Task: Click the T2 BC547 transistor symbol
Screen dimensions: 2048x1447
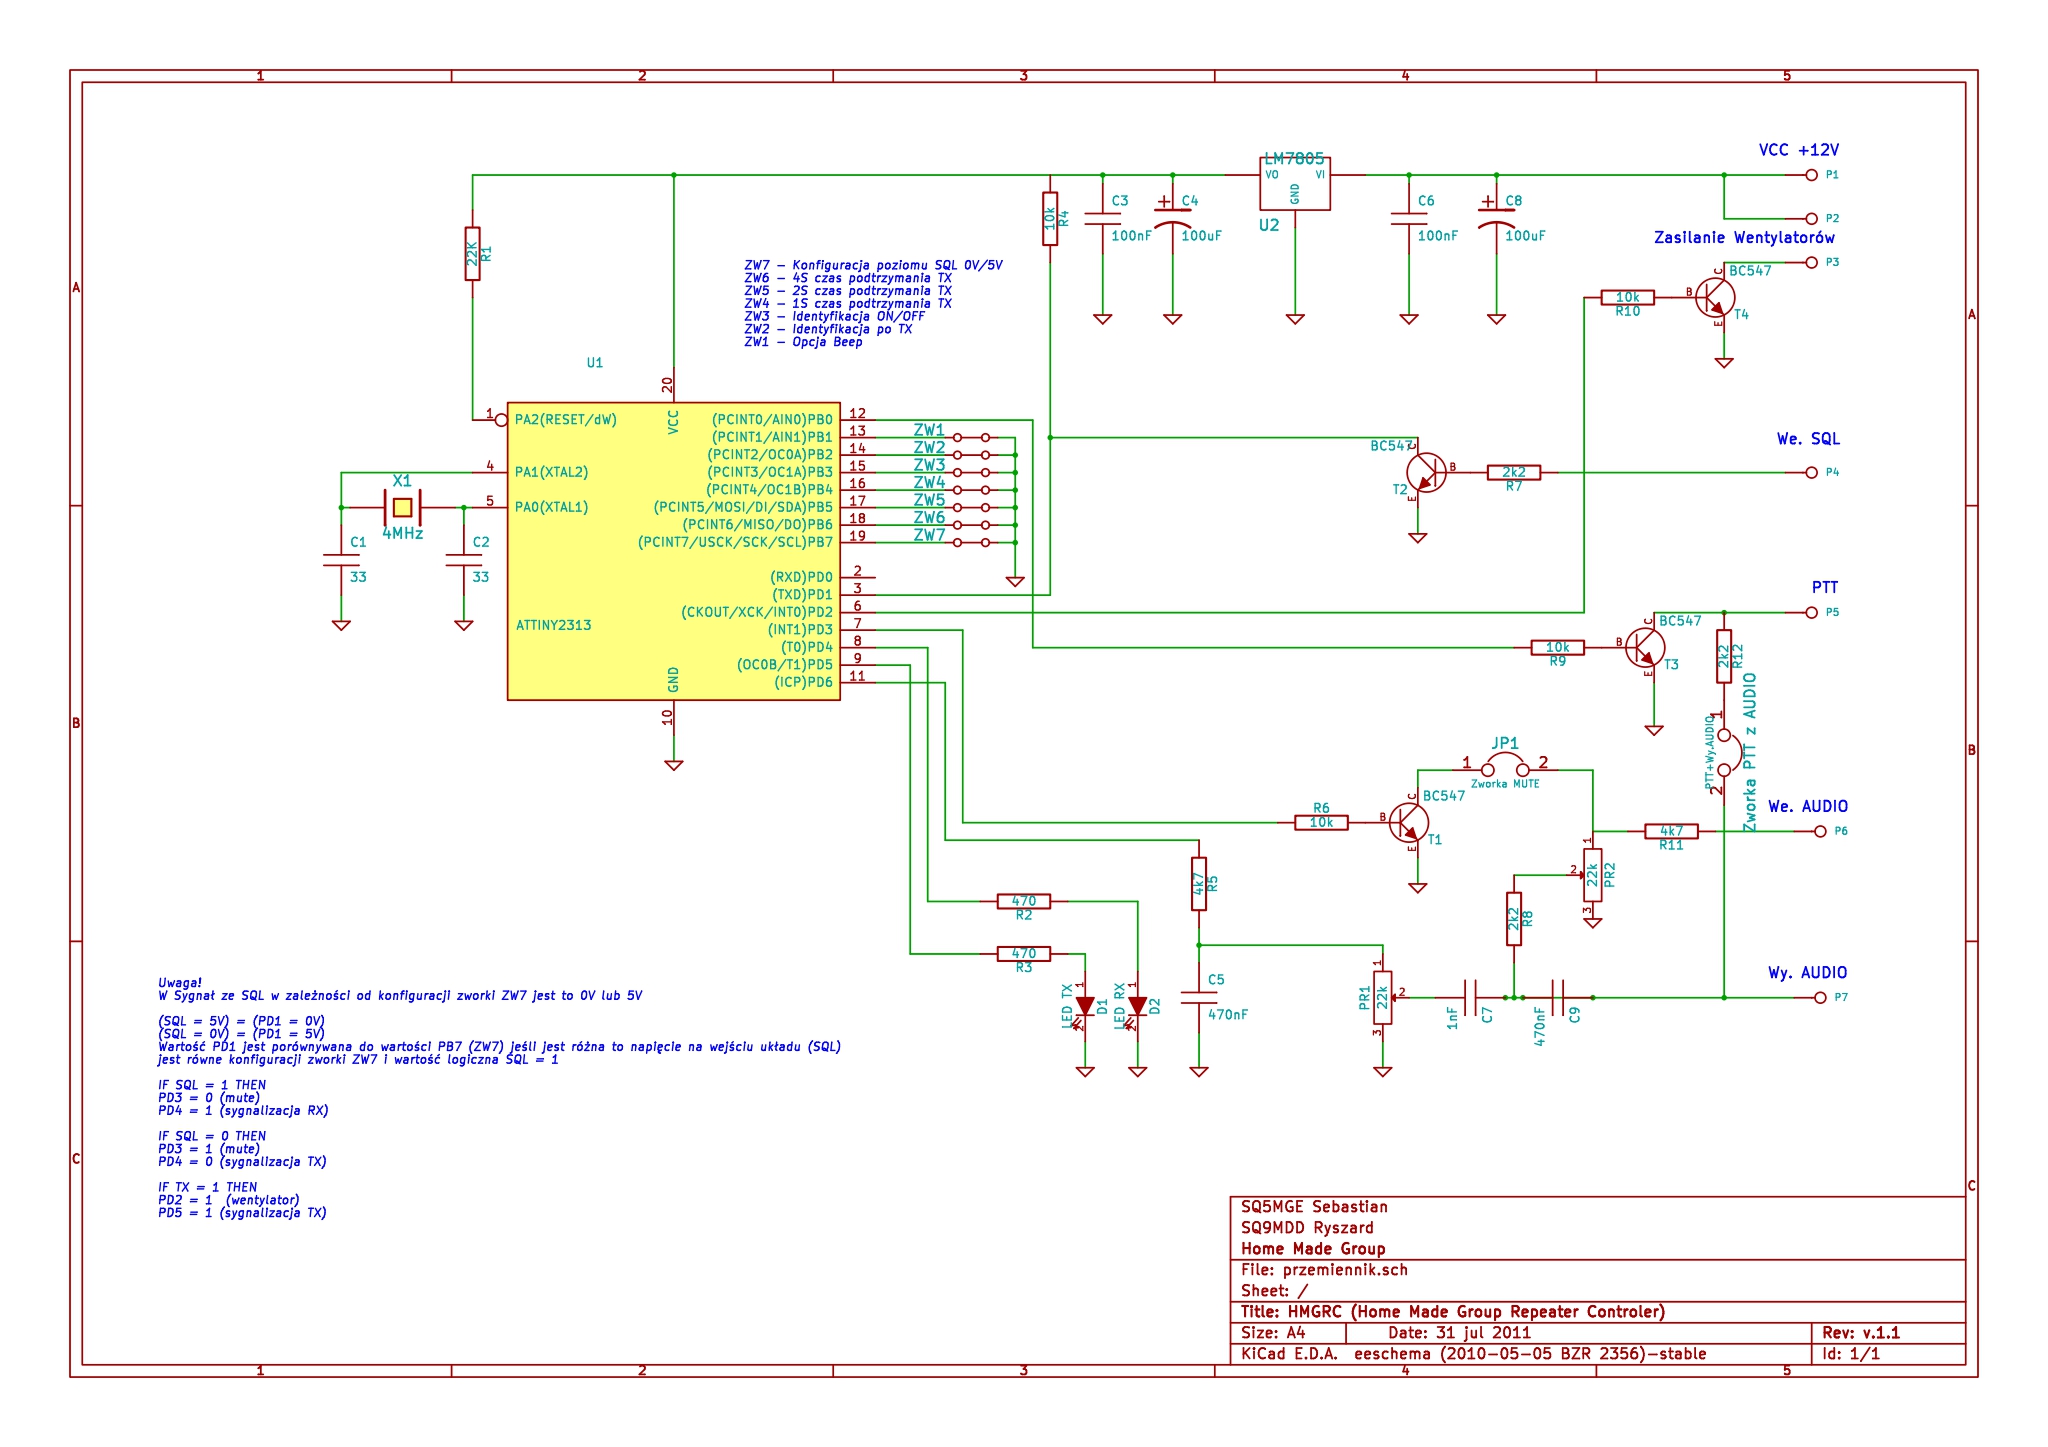Action: (x=1425, y=472)
